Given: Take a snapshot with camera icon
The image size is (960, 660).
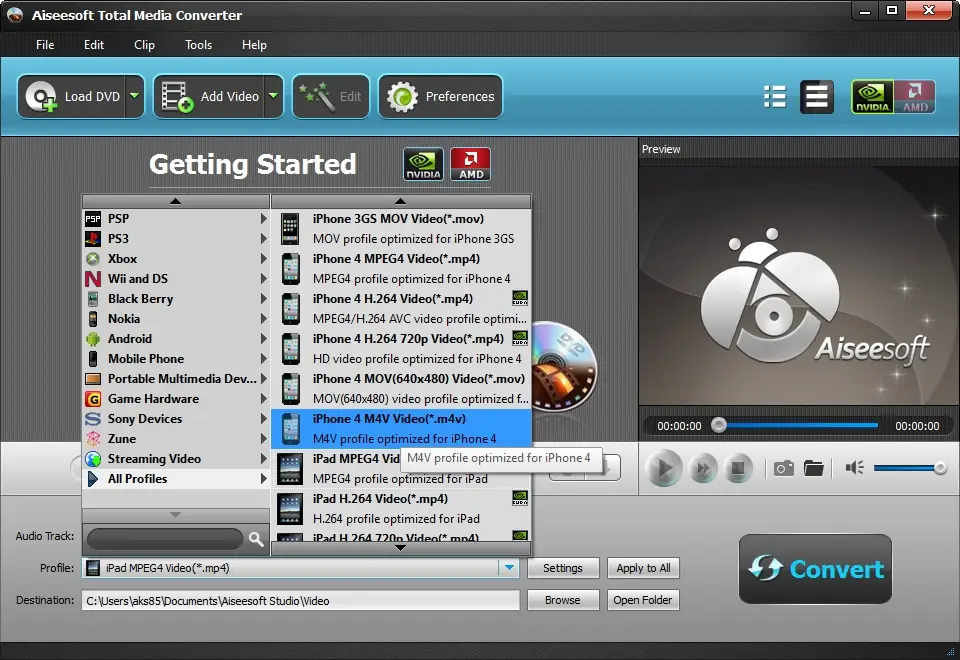Looking at the screenshot, I should tap(783, 469).
